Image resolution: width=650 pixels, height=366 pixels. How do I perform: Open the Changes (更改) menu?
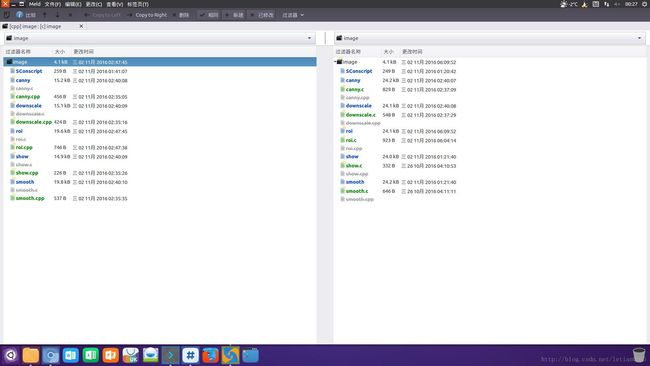pyautogui.click(x=94, y=4)
